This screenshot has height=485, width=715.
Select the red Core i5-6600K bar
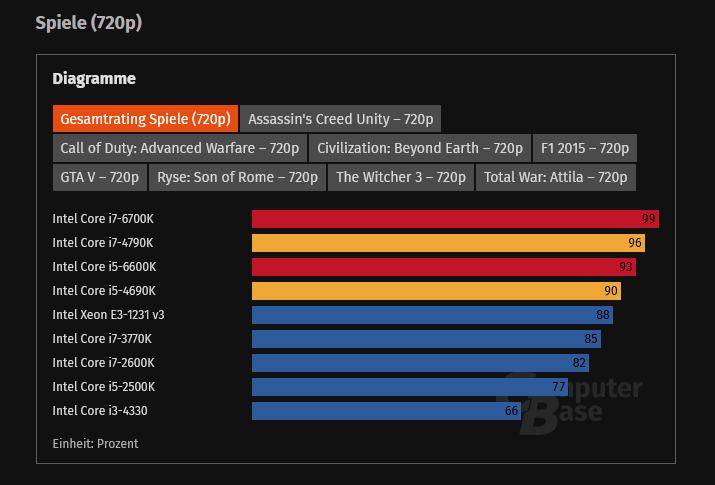443,267
